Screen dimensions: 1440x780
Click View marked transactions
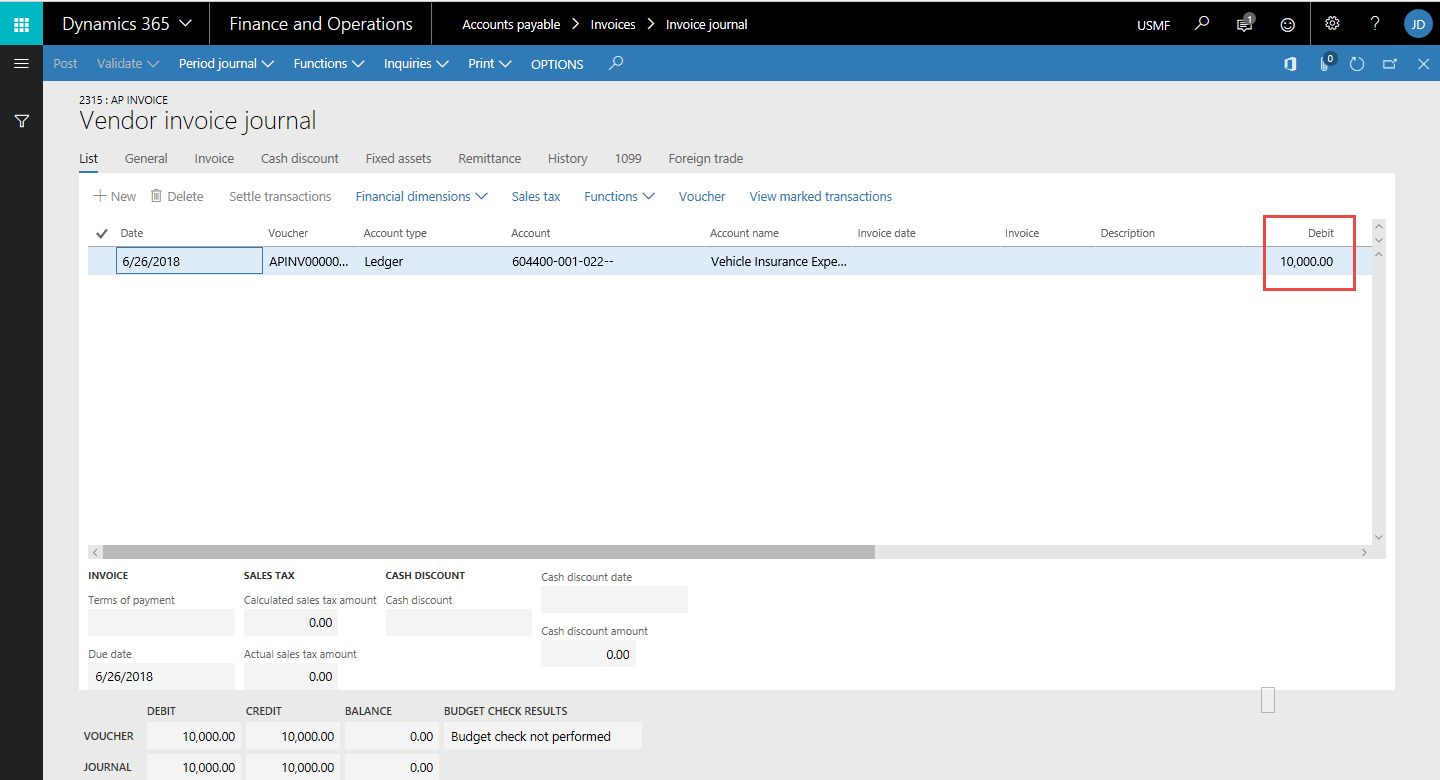pyautogui.click(x=820, y=196)
